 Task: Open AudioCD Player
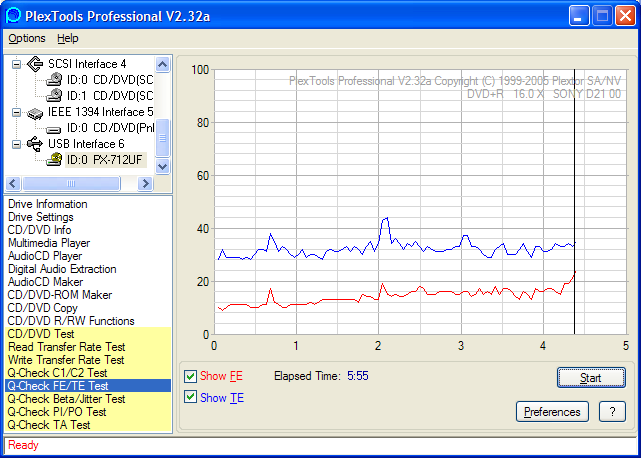coord(45,256)
